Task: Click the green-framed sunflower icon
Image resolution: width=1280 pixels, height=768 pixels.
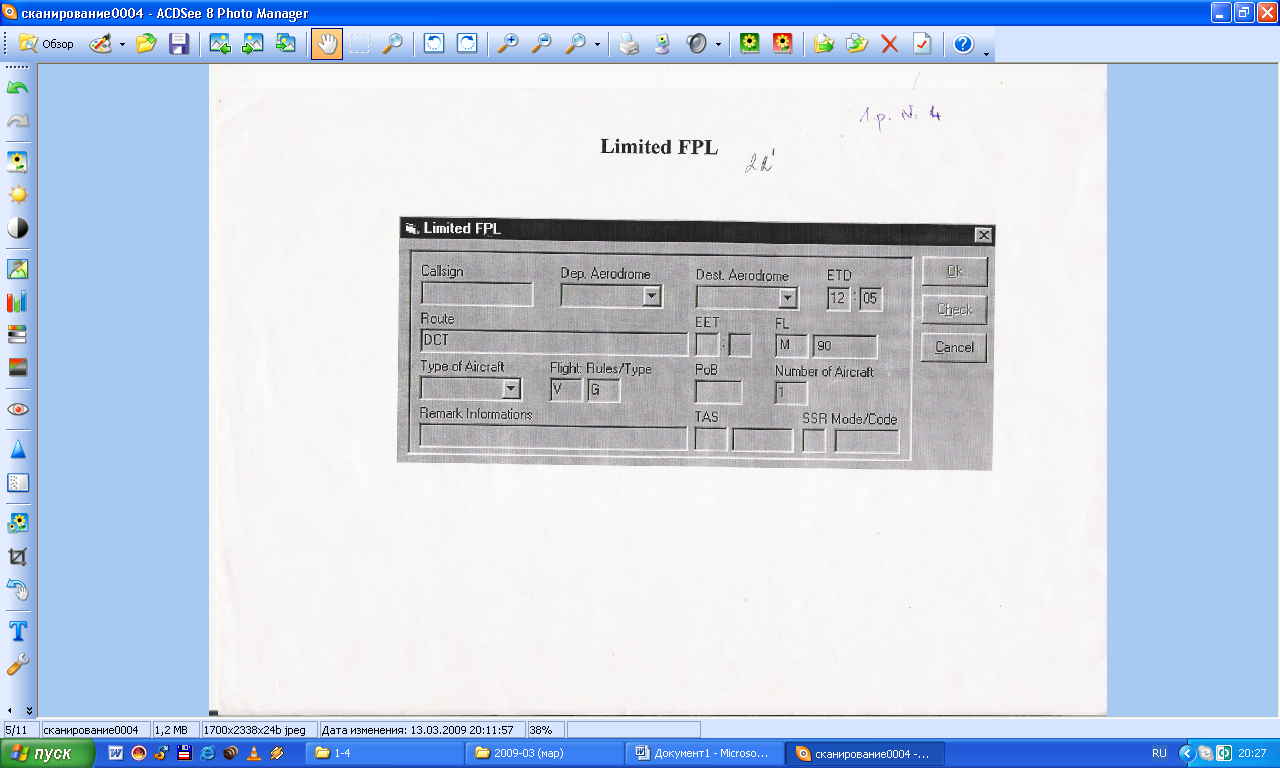Action: coord(749,44)
